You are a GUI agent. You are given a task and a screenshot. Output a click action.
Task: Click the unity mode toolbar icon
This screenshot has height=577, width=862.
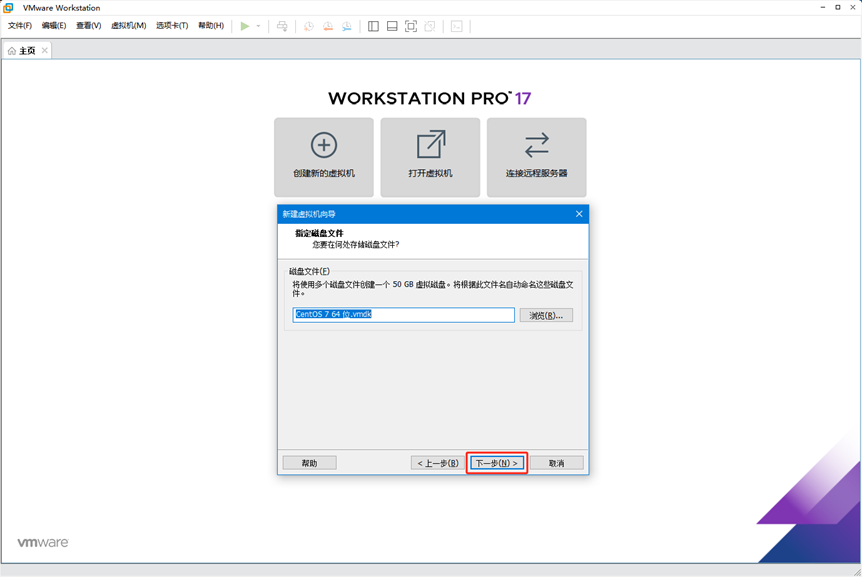tap(430, 26)
